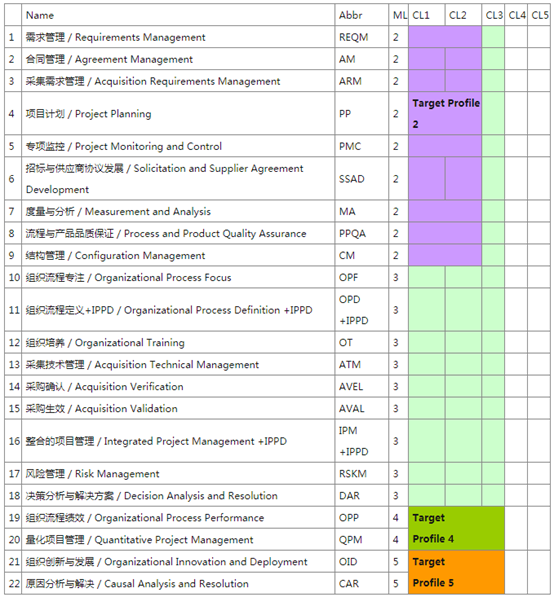Select the Agreement Management name cell

pyautogui.click(x=178, y=59)
